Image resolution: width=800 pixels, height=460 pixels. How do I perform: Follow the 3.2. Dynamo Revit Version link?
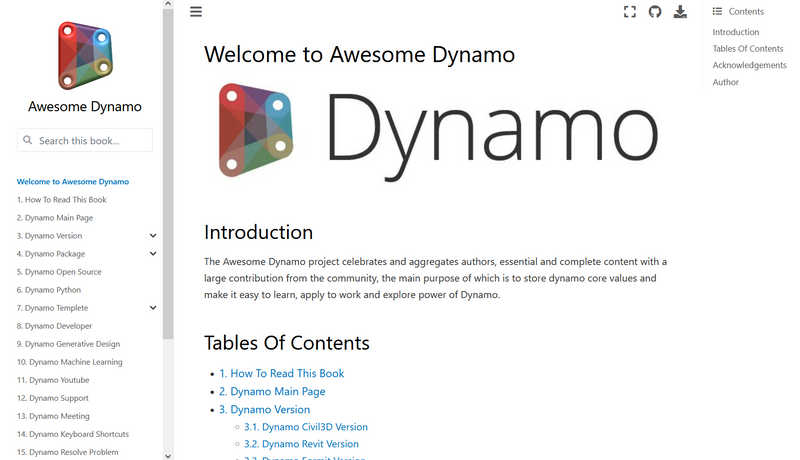(301, 444)
